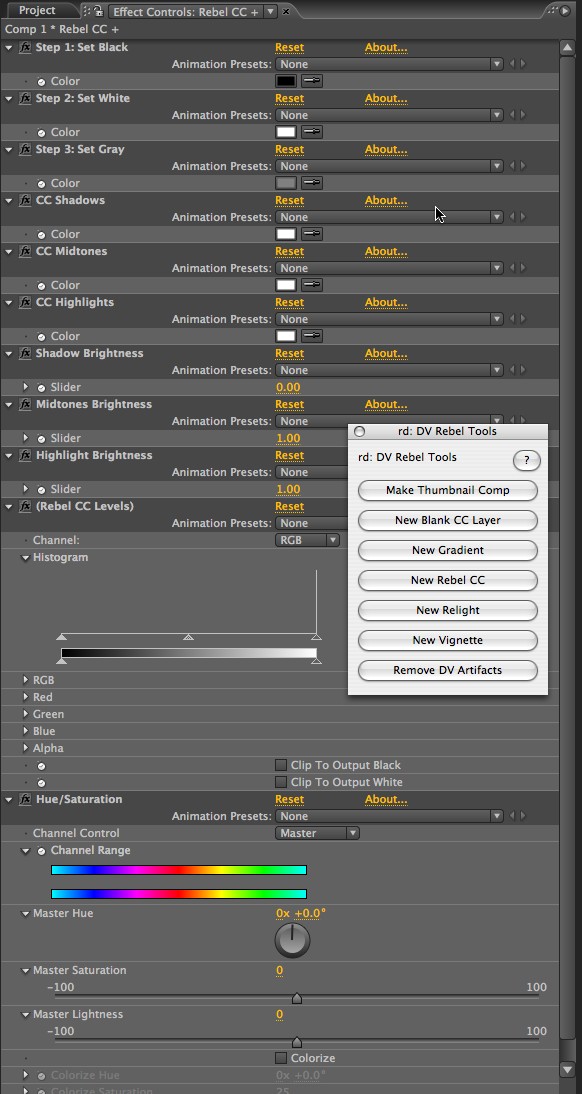This screenshot has height=1094, width=582.
Task: Click stopwatch next to Clip To Output Black
Action: (x=41, y=766)
